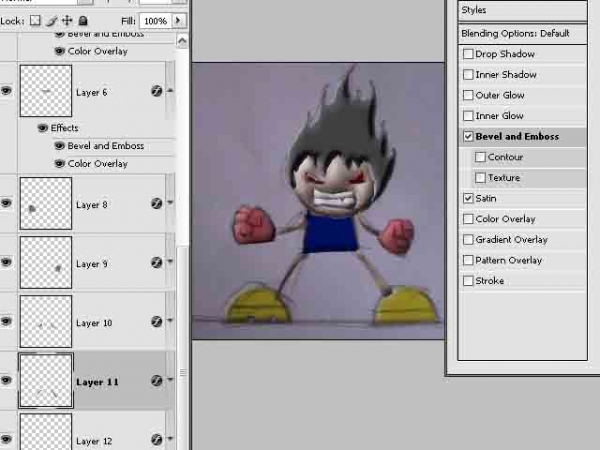Select the Layer 12 name text
The image size is (600, 450).
coord(94,441)
